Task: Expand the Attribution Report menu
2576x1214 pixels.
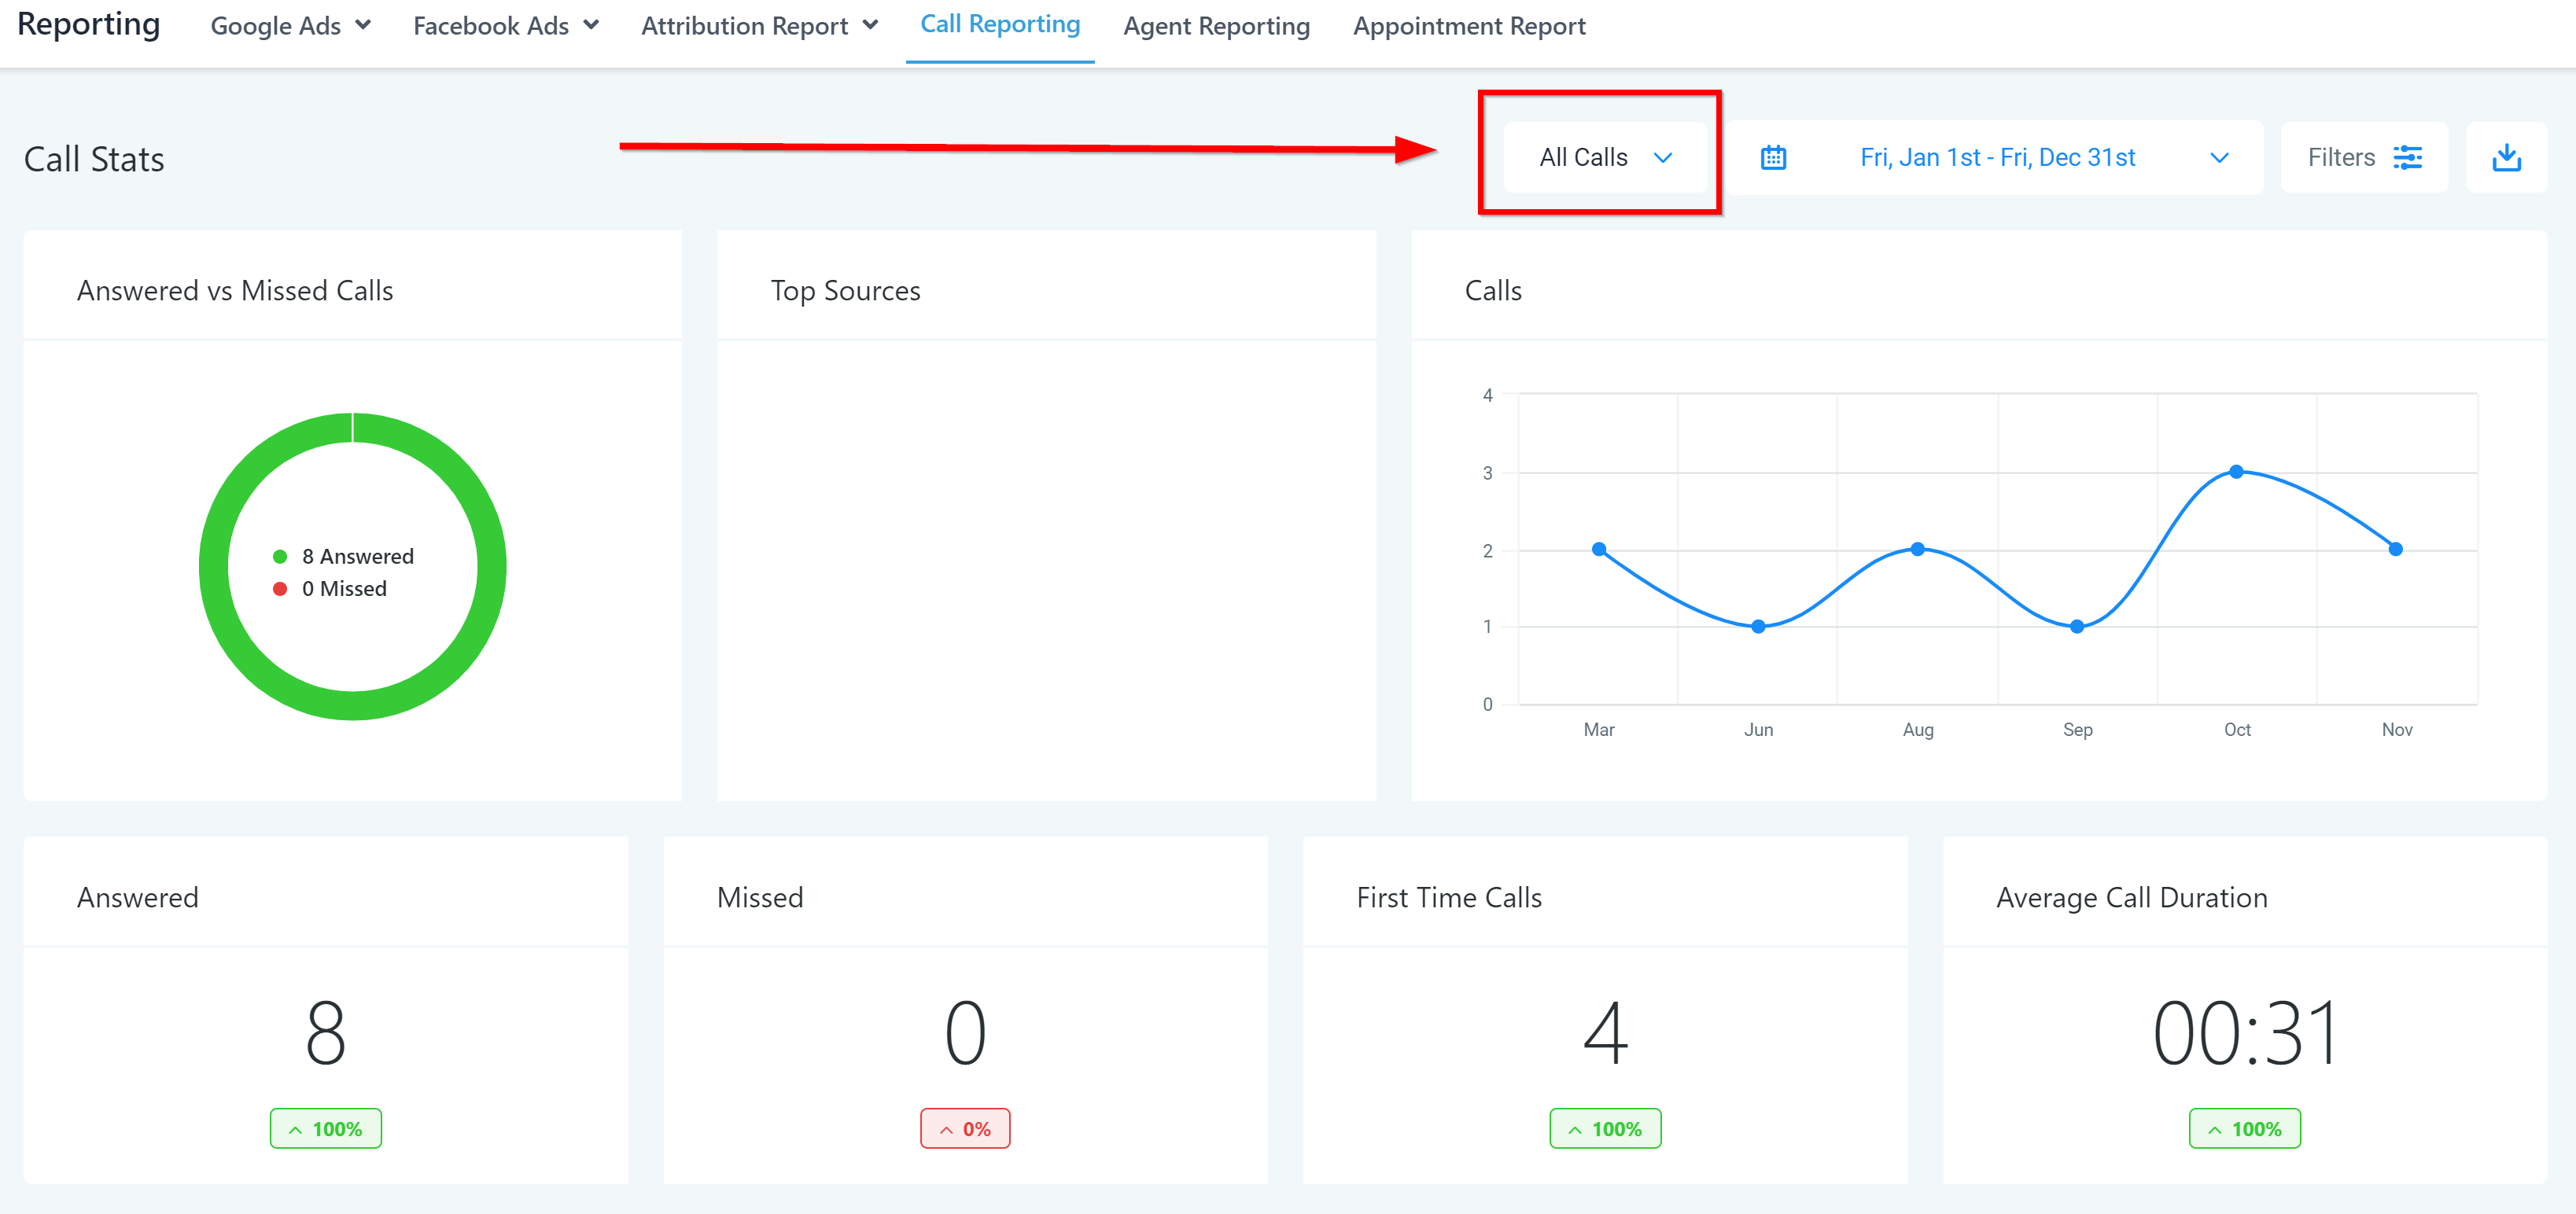Action: tap(759, 26)
